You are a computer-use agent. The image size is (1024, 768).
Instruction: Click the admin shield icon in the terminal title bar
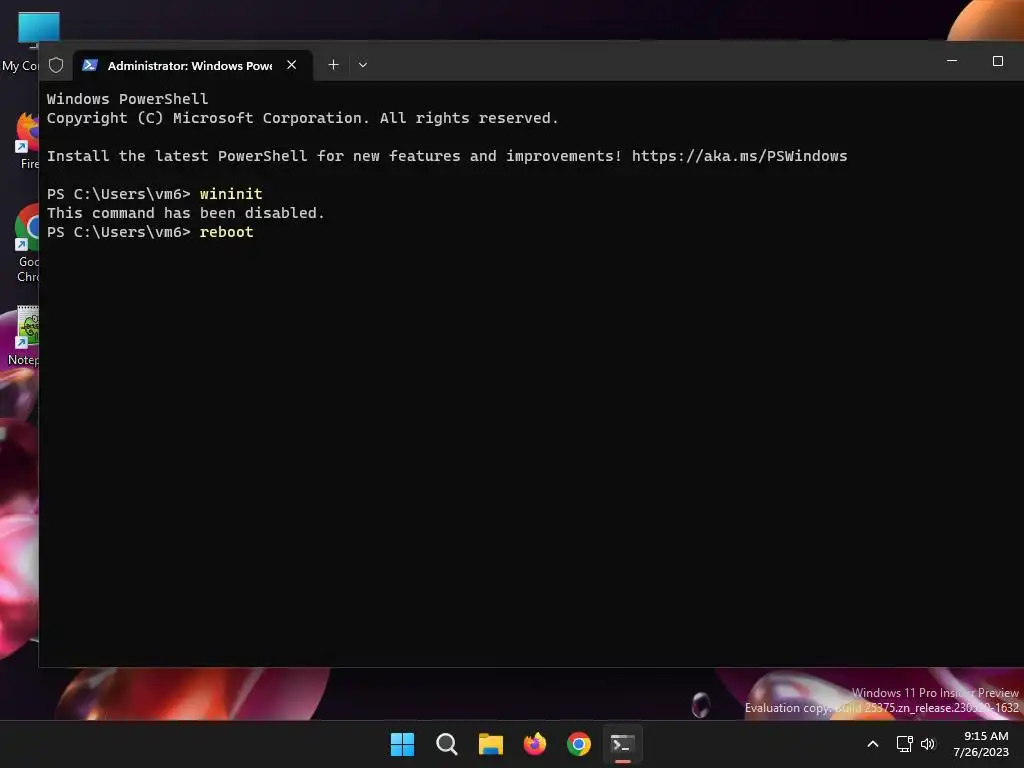click(x=56, y=65)
